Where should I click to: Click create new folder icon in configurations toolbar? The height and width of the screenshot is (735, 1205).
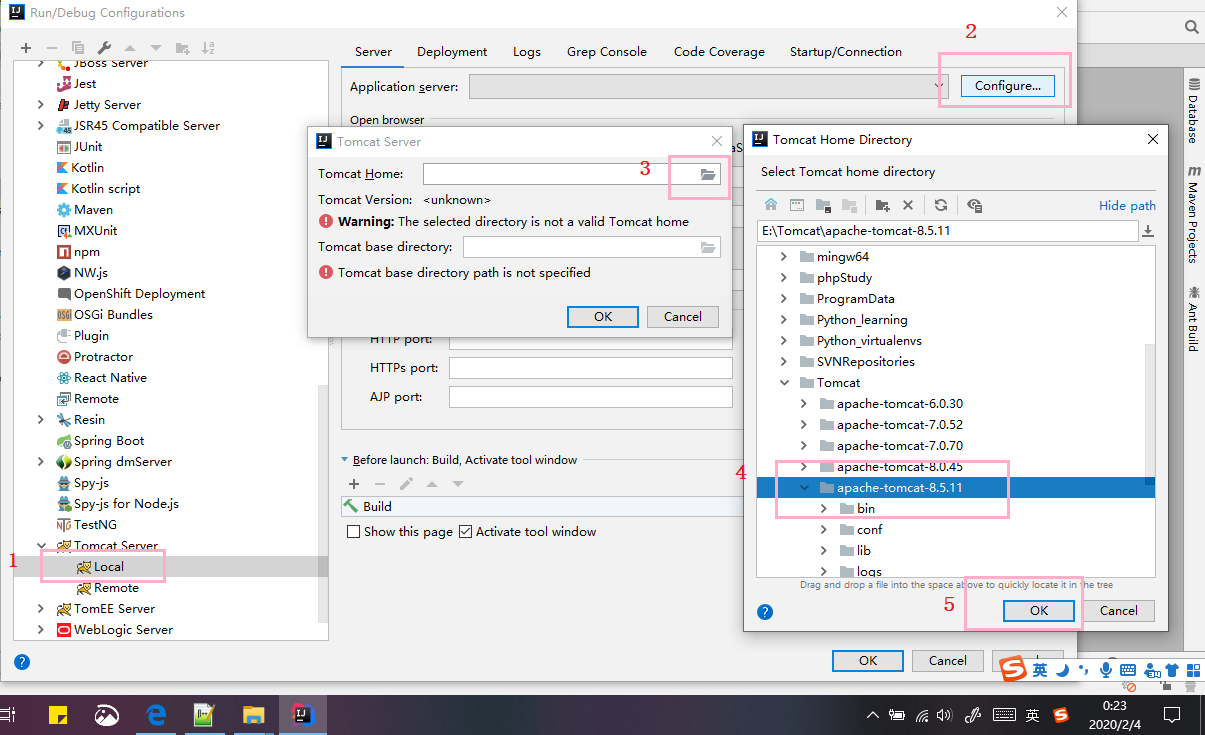182,48
